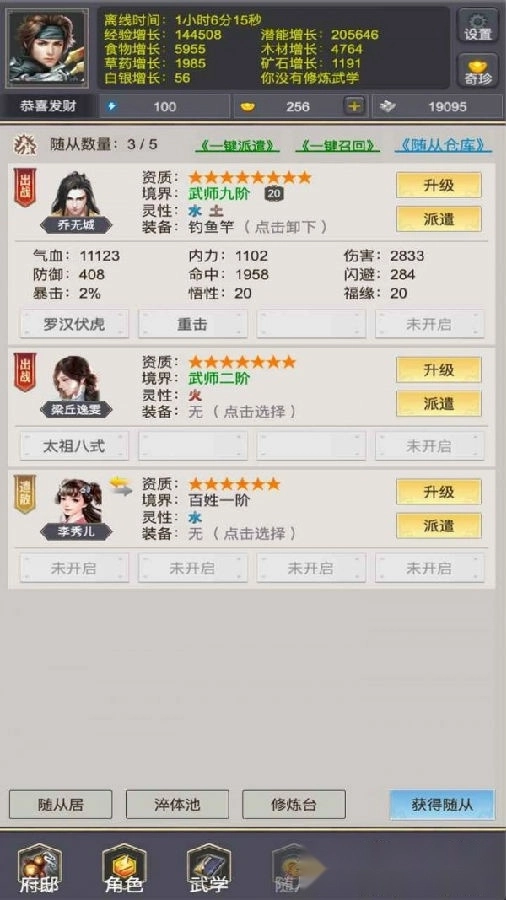Open the 设置 settings gear icon
Viewport: 506px width, 900px height.
click(x=478, y=26)
